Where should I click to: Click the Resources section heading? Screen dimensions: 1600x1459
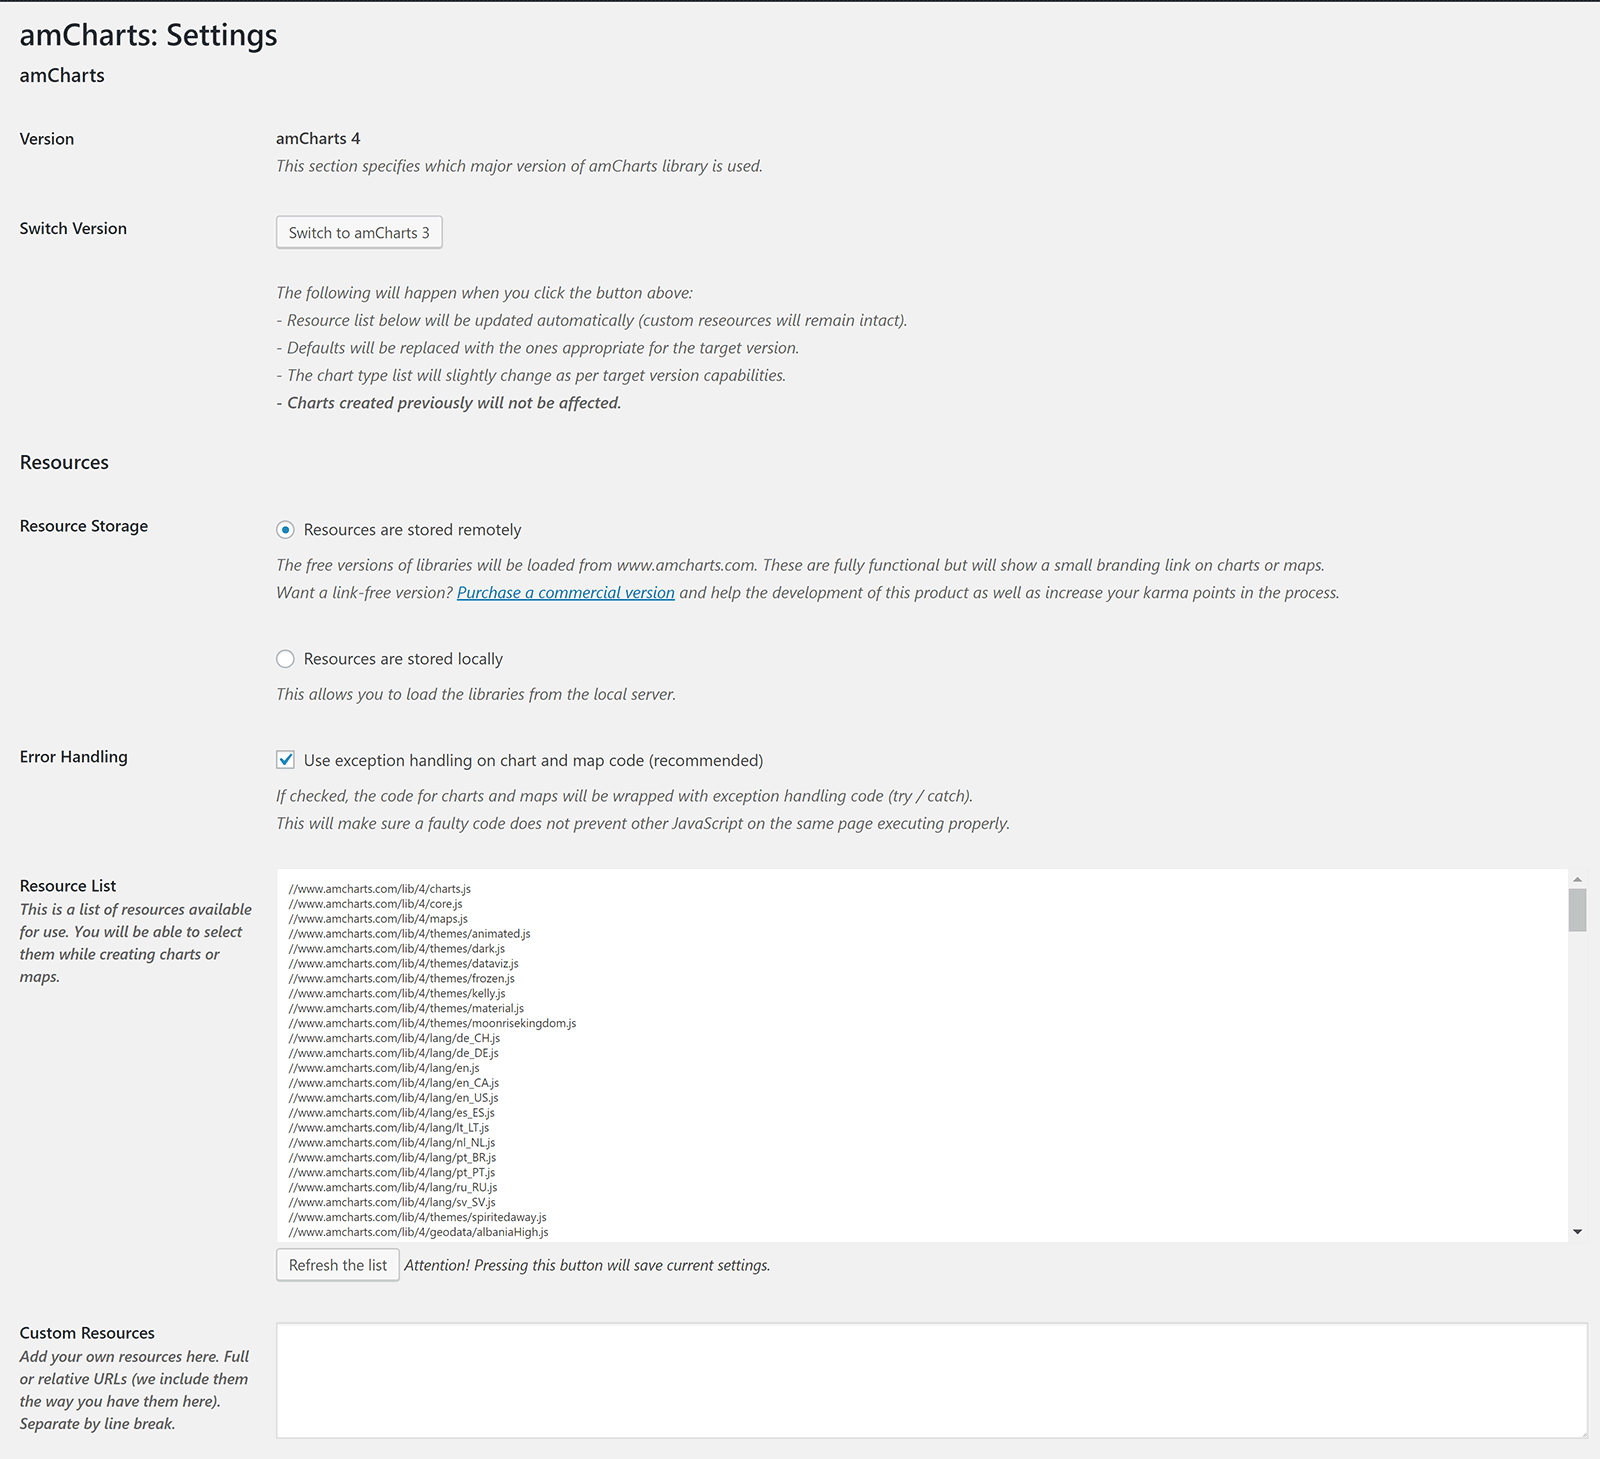(64, 463)
